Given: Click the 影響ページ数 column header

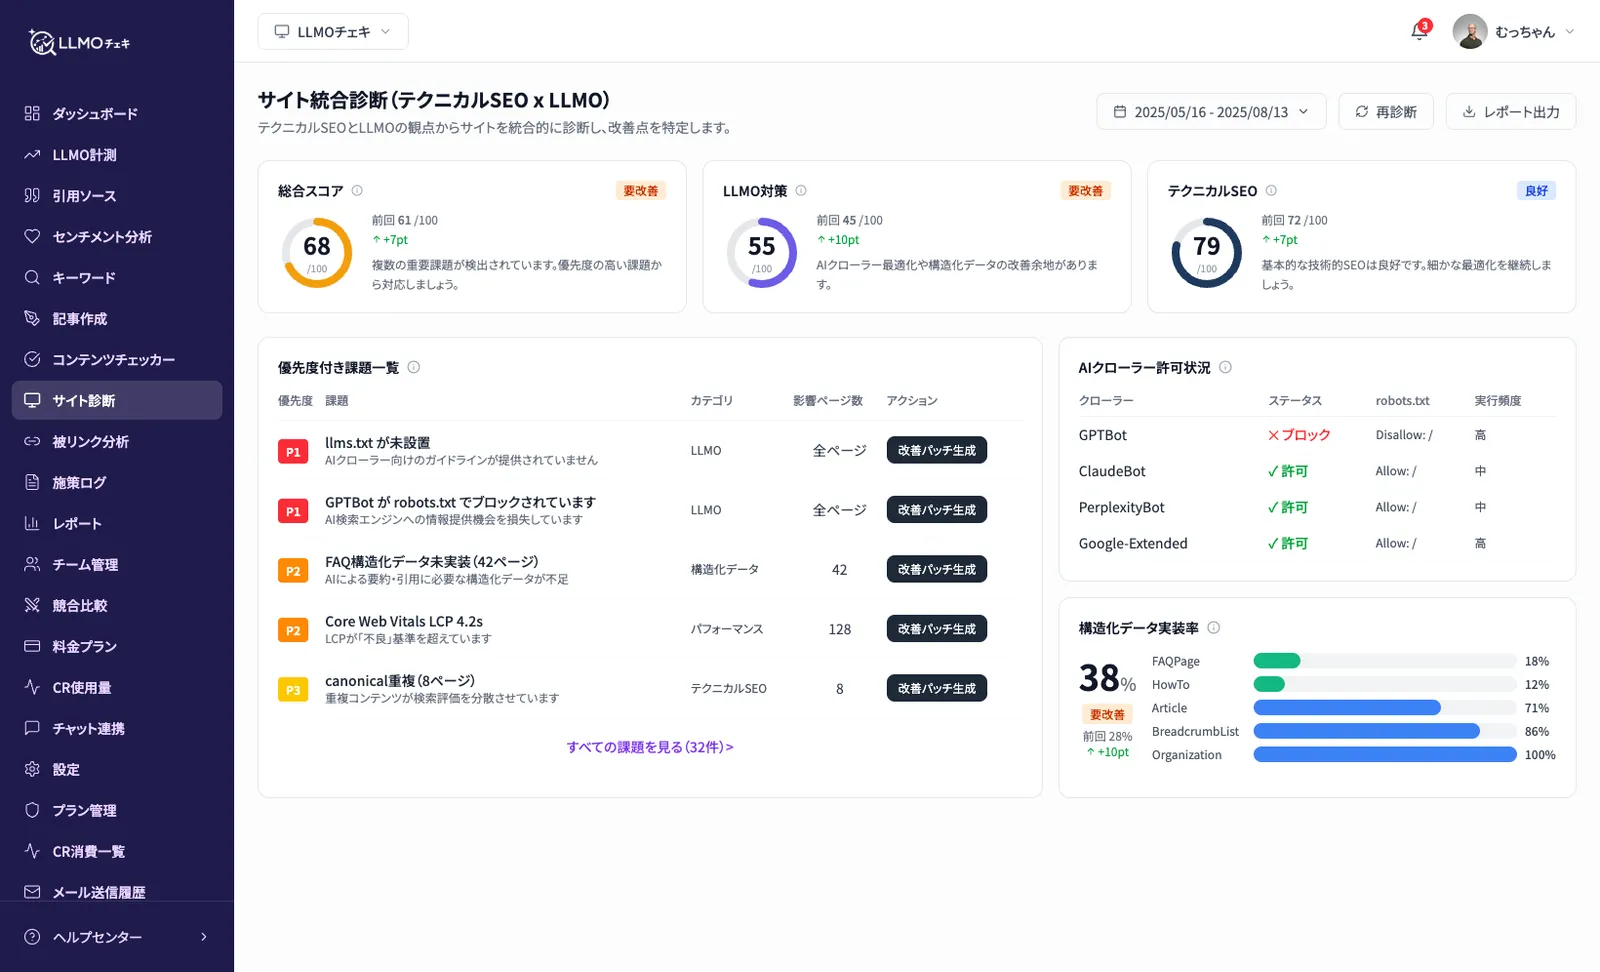Looking at the screenshot, I should pos(828,400).
